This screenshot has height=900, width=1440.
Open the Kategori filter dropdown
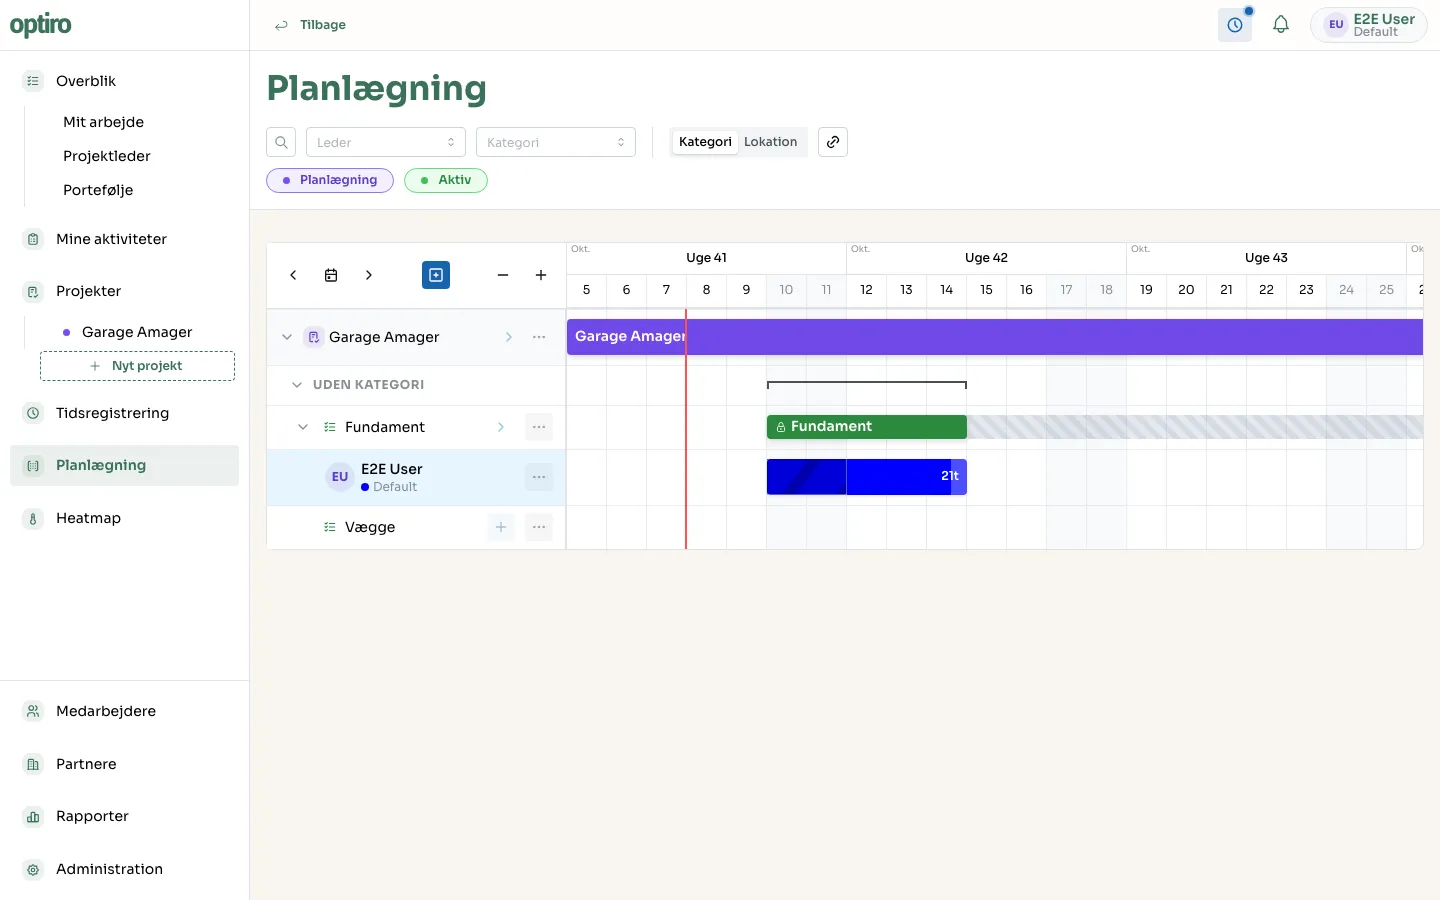coord(556,142)
